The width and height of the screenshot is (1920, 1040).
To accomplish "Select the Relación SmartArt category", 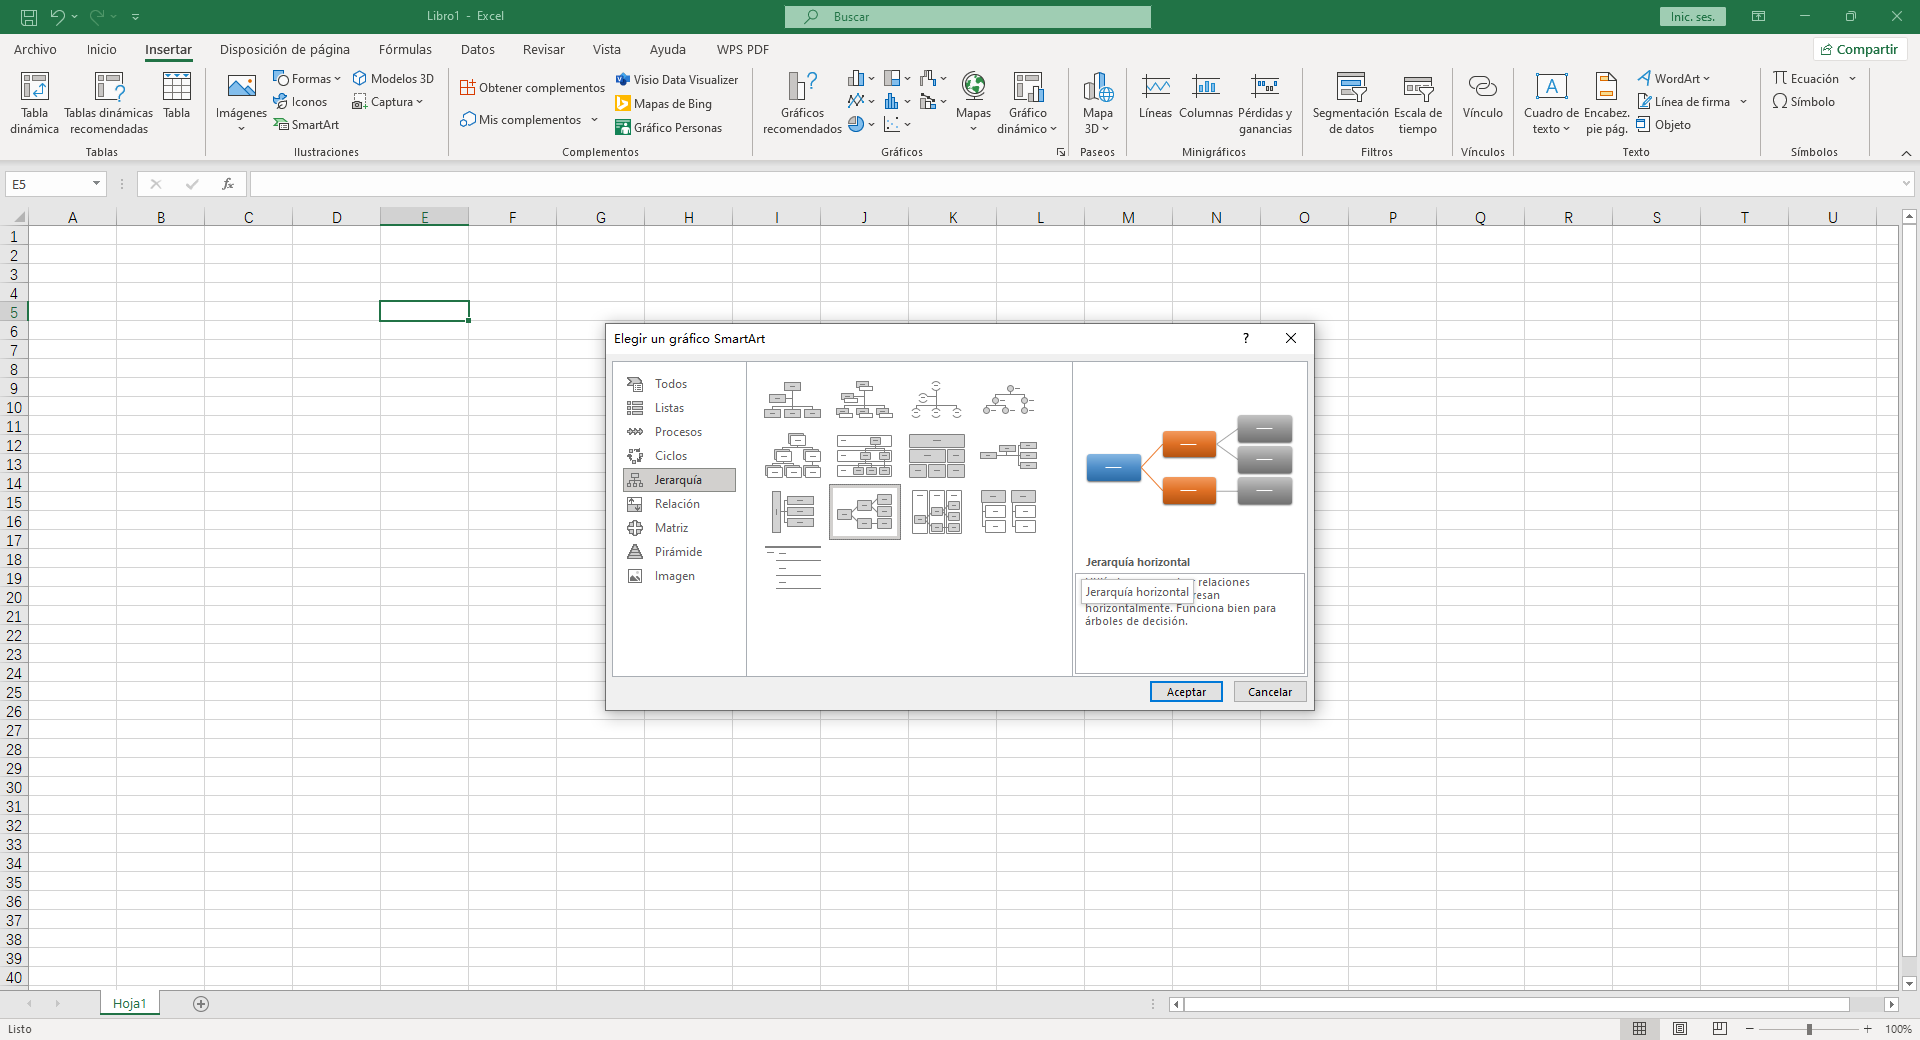I will click(679, 504).
